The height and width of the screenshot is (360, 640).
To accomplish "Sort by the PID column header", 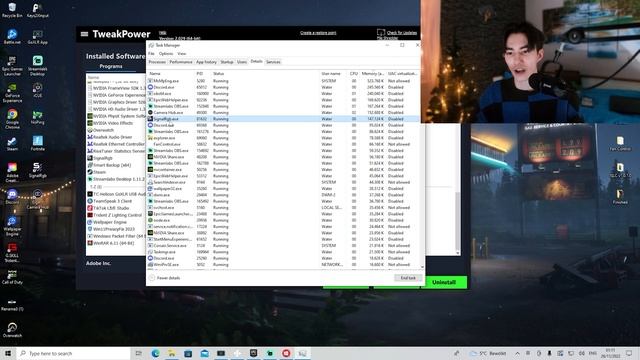I will point(203,73).
